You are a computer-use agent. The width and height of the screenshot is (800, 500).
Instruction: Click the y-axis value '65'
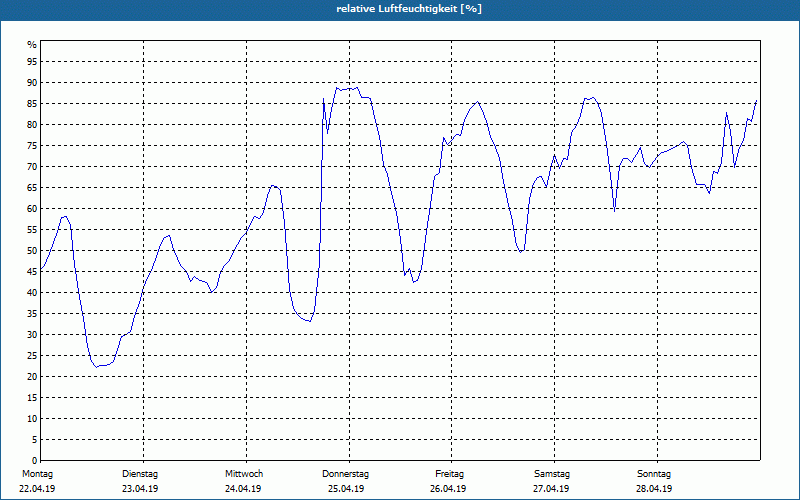(32, 188)
